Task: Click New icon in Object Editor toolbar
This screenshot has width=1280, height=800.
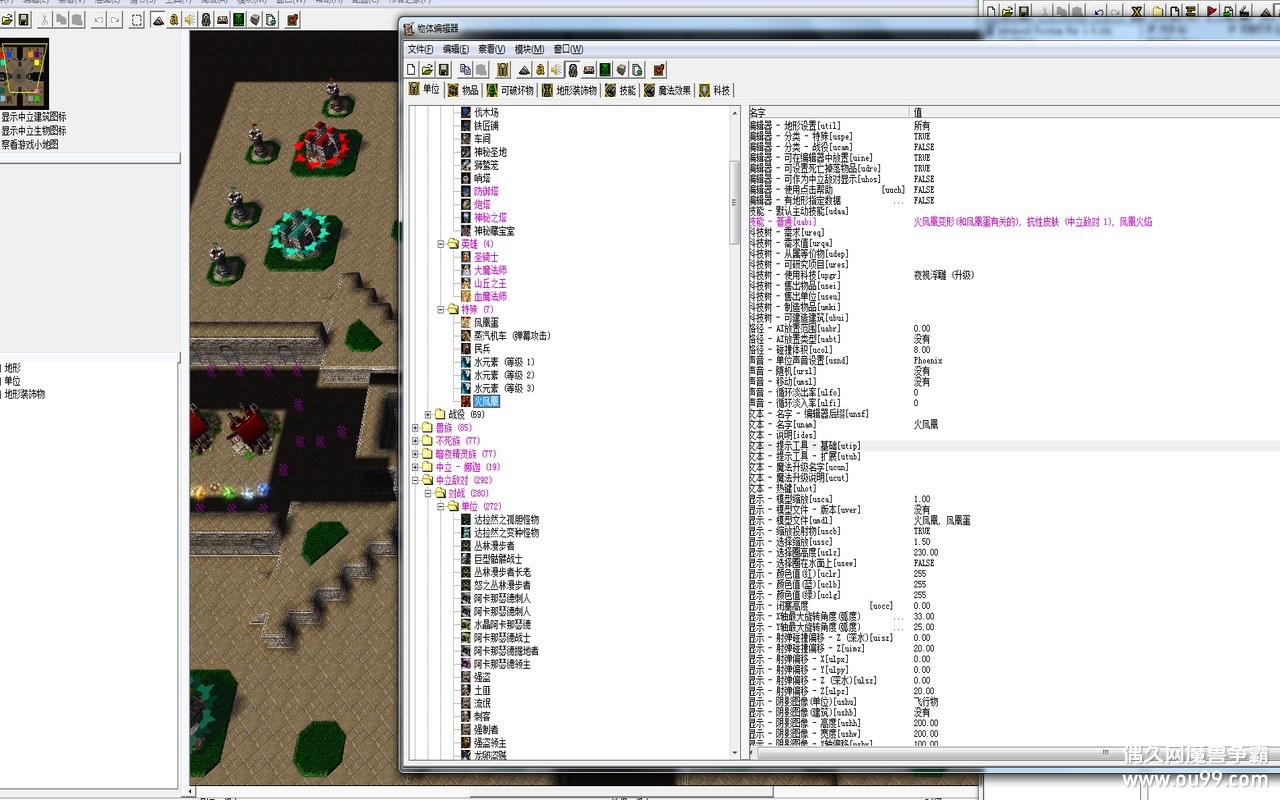Action: point(411,70)
